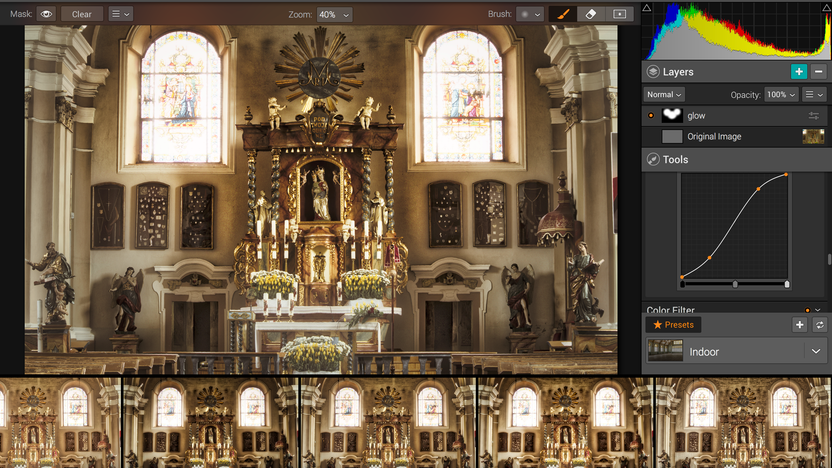Select the second preset thumbnail in filmstrip
Viewport: 832px width, 468px height.
pos(211,423)
